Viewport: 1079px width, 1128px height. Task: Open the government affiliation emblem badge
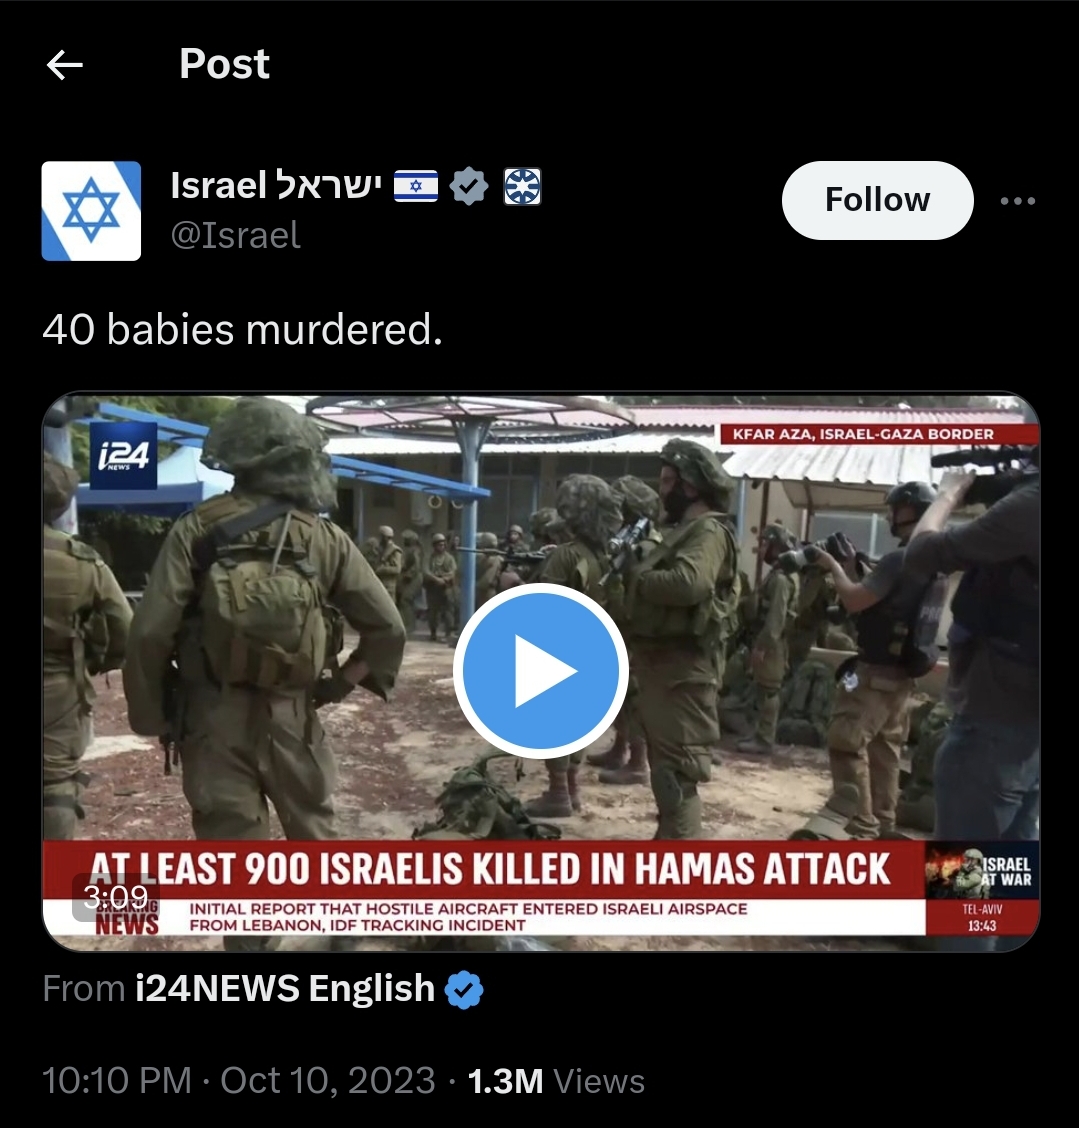click(x=522, y=186)
